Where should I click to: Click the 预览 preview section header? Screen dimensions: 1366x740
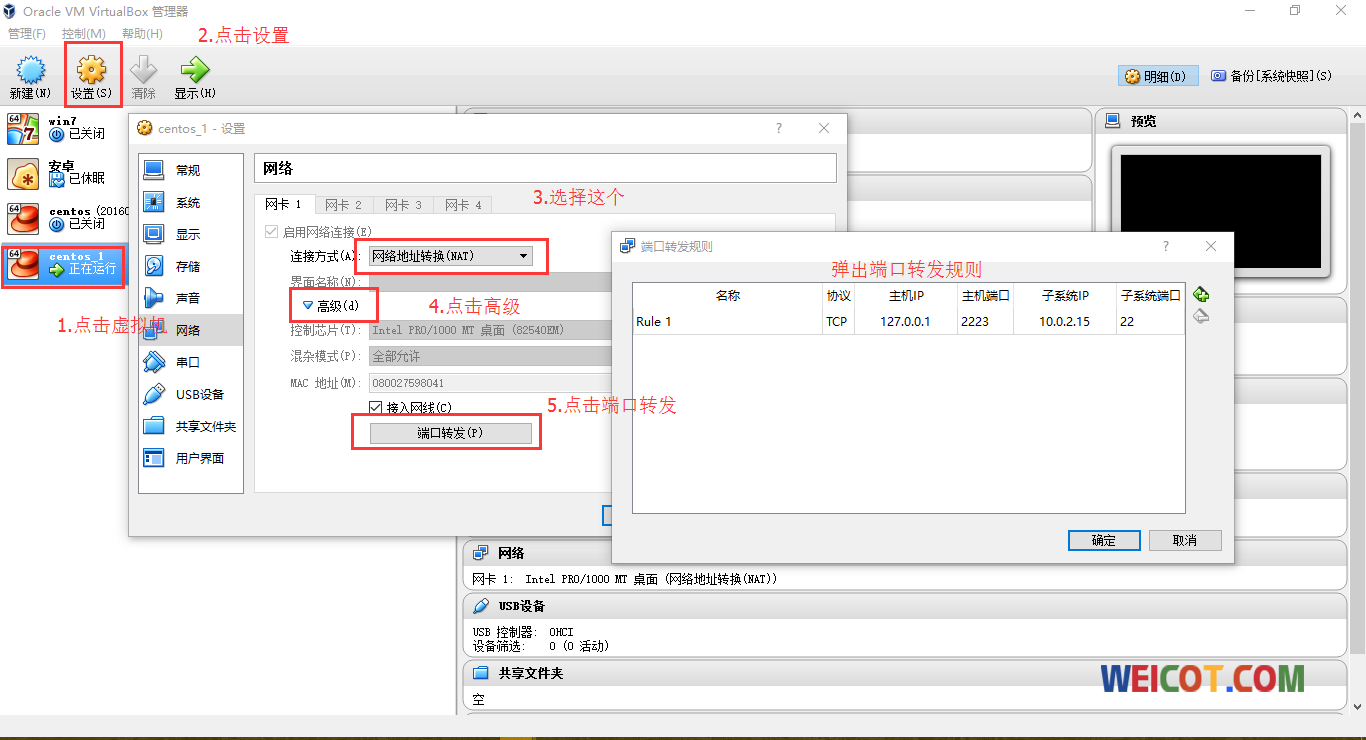point(1222,121)
